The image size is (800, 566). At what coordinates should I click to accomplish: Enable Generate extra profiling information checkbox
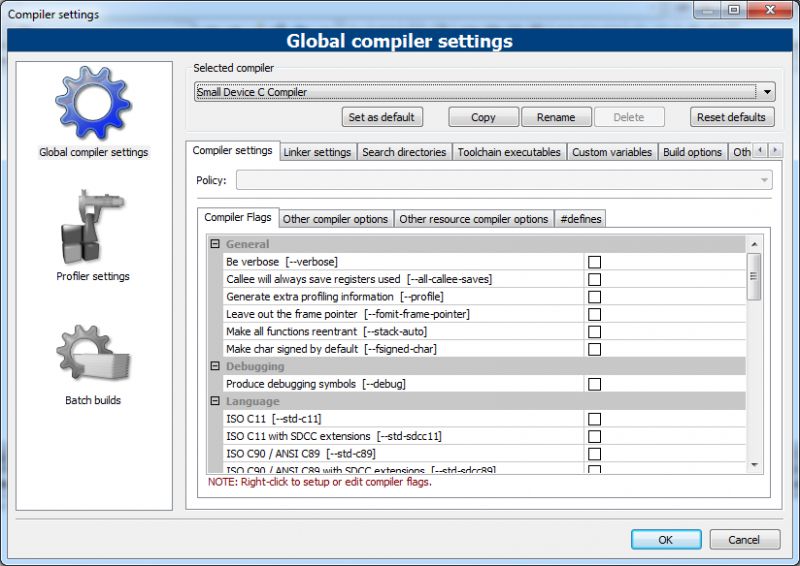tap(594, 297)
